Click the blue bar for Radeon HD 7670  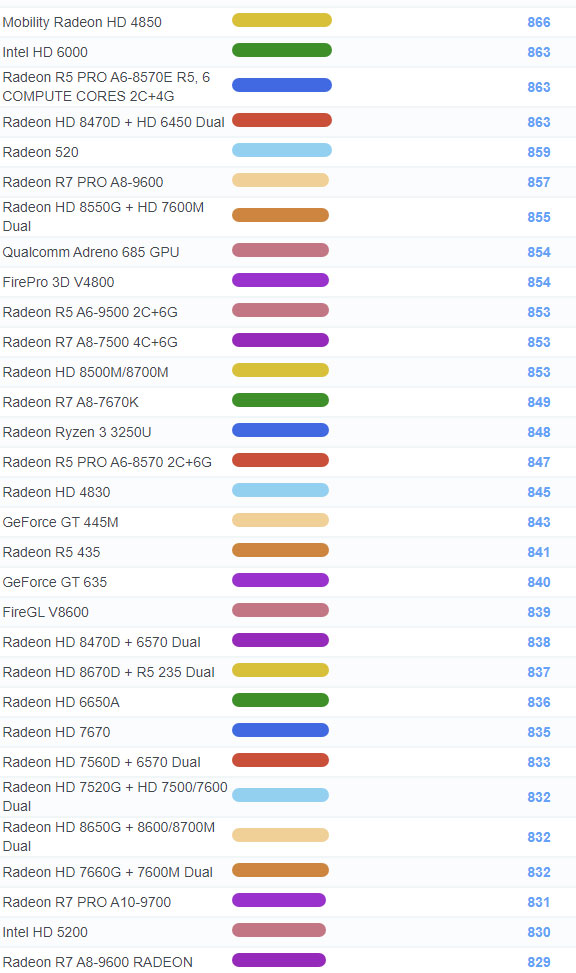tap(281, 730)
